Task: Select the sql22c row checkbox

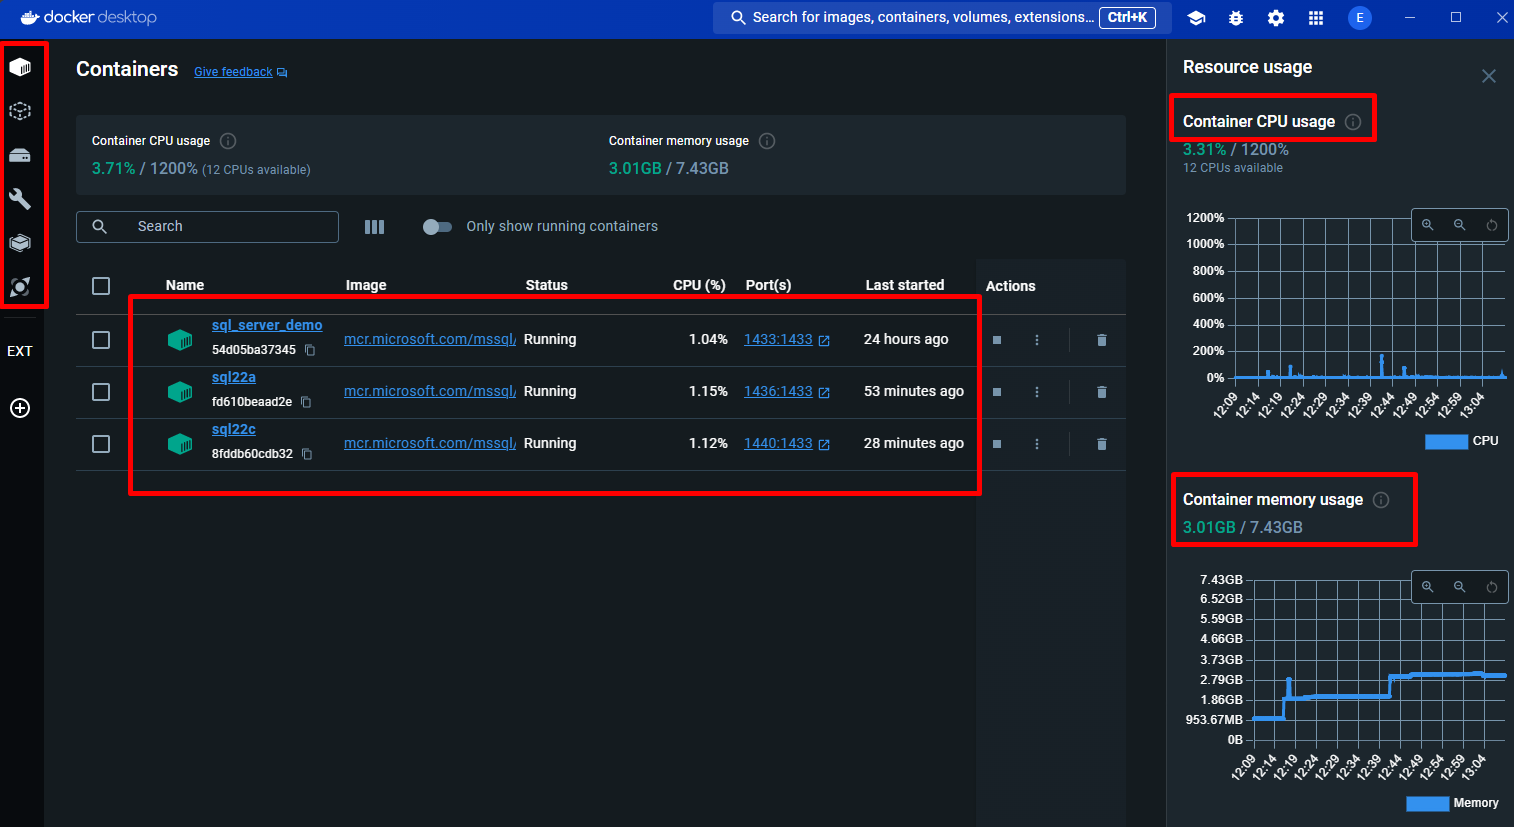Action: click(101, 444)
